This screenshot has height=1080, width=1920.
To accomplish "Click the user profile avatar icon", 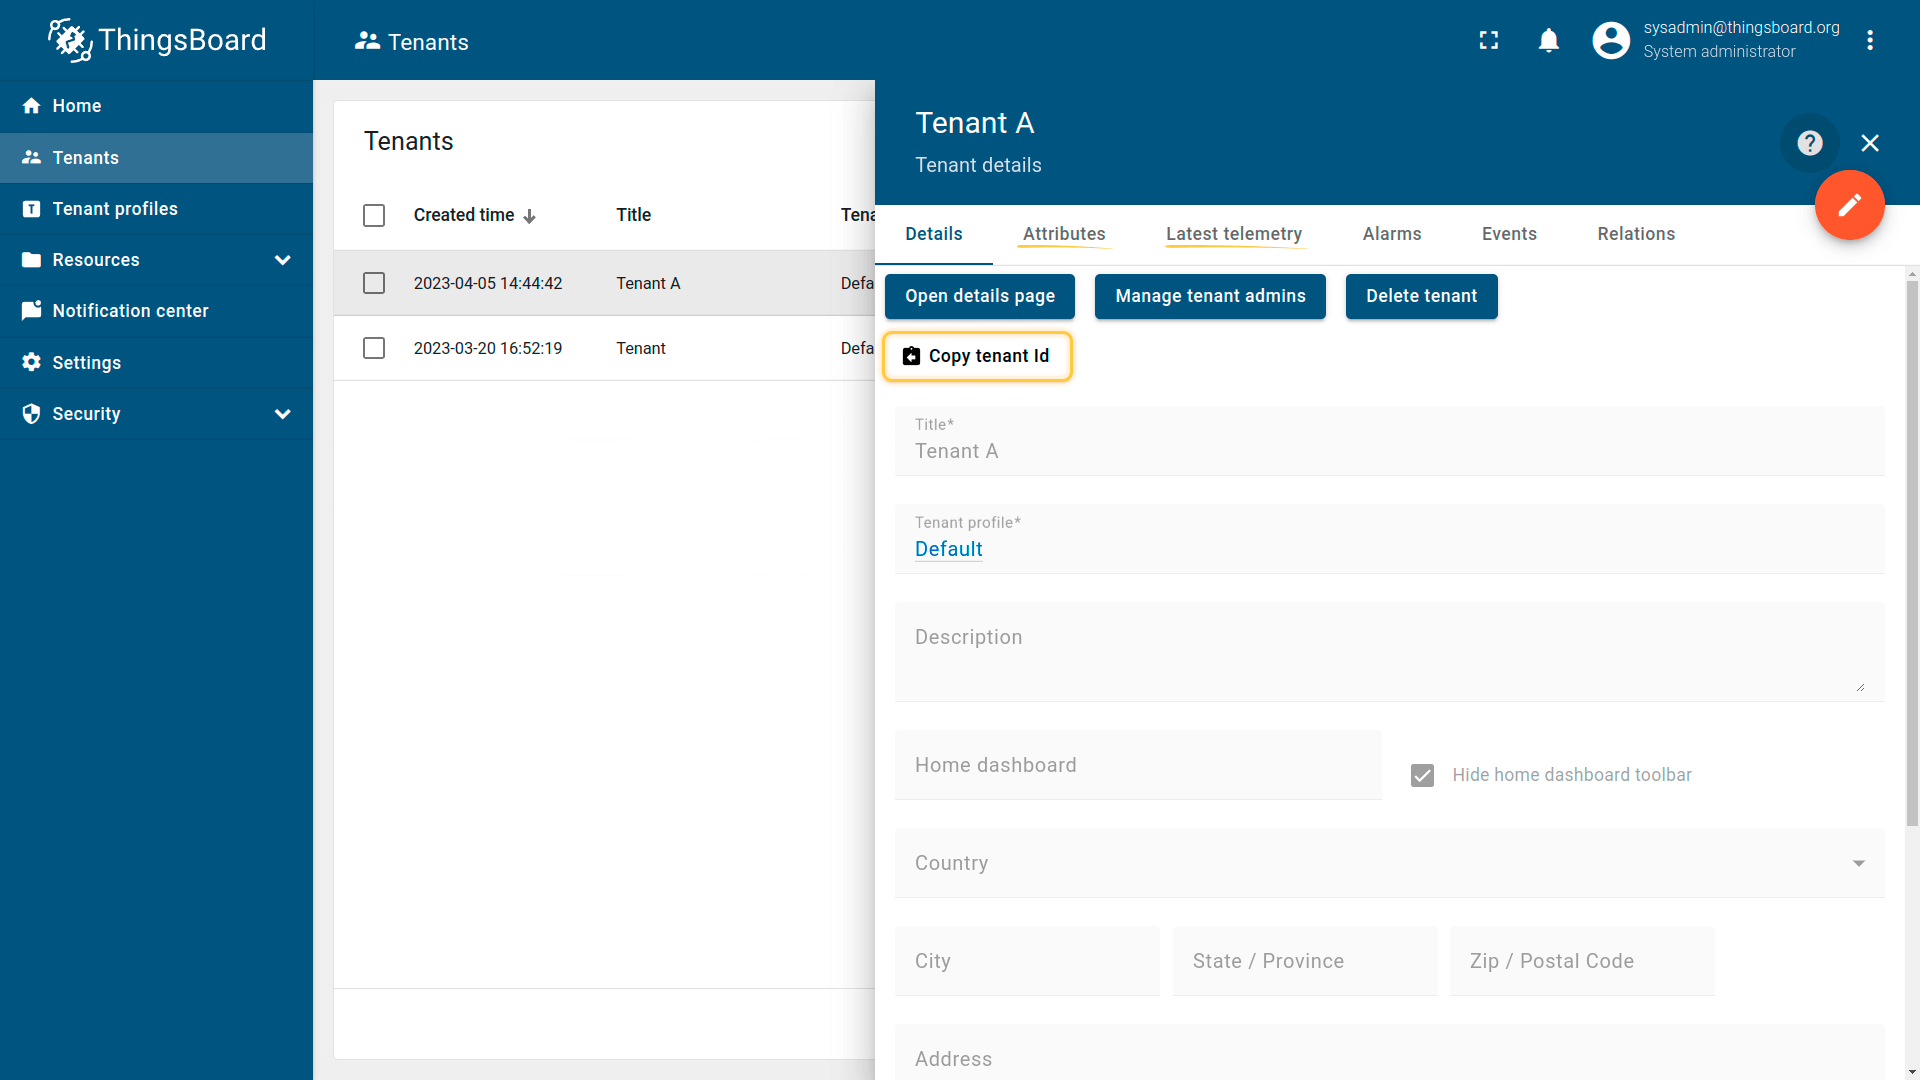I will coord(1611,40).
